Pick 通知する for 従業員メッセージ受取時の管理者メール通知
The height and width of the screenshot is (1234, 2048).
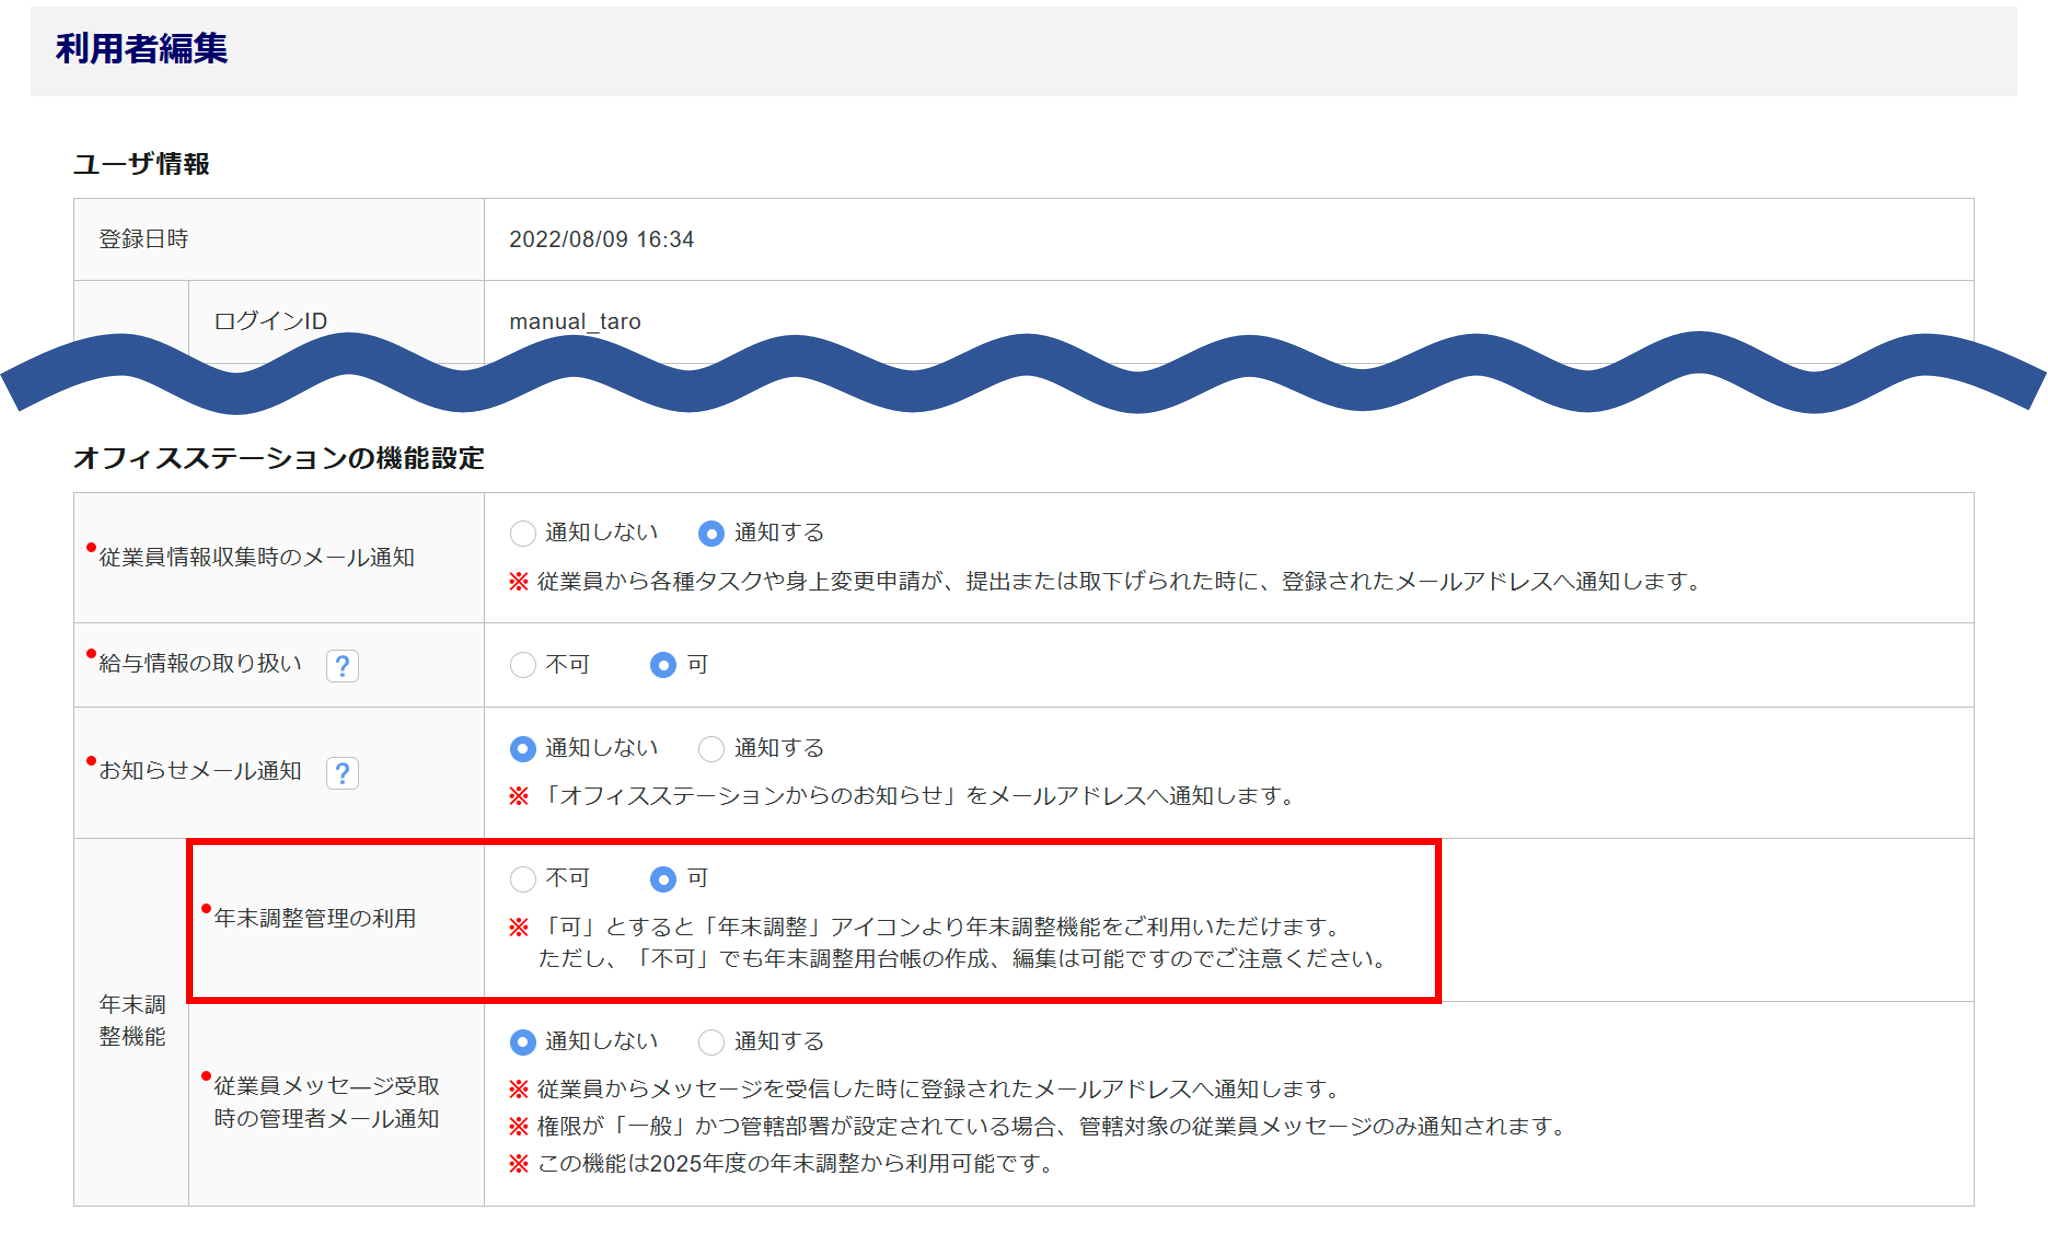[x=711, y=1042]
